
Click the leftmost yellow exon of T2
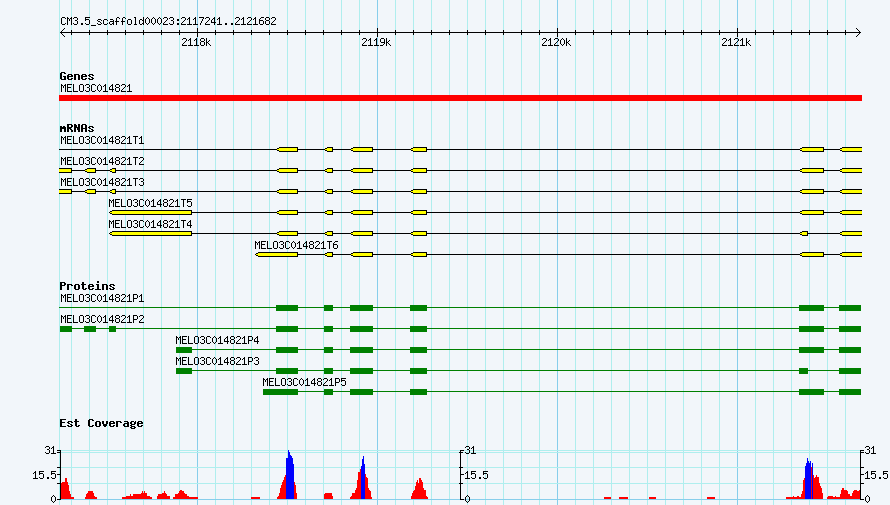pos(65,171)
